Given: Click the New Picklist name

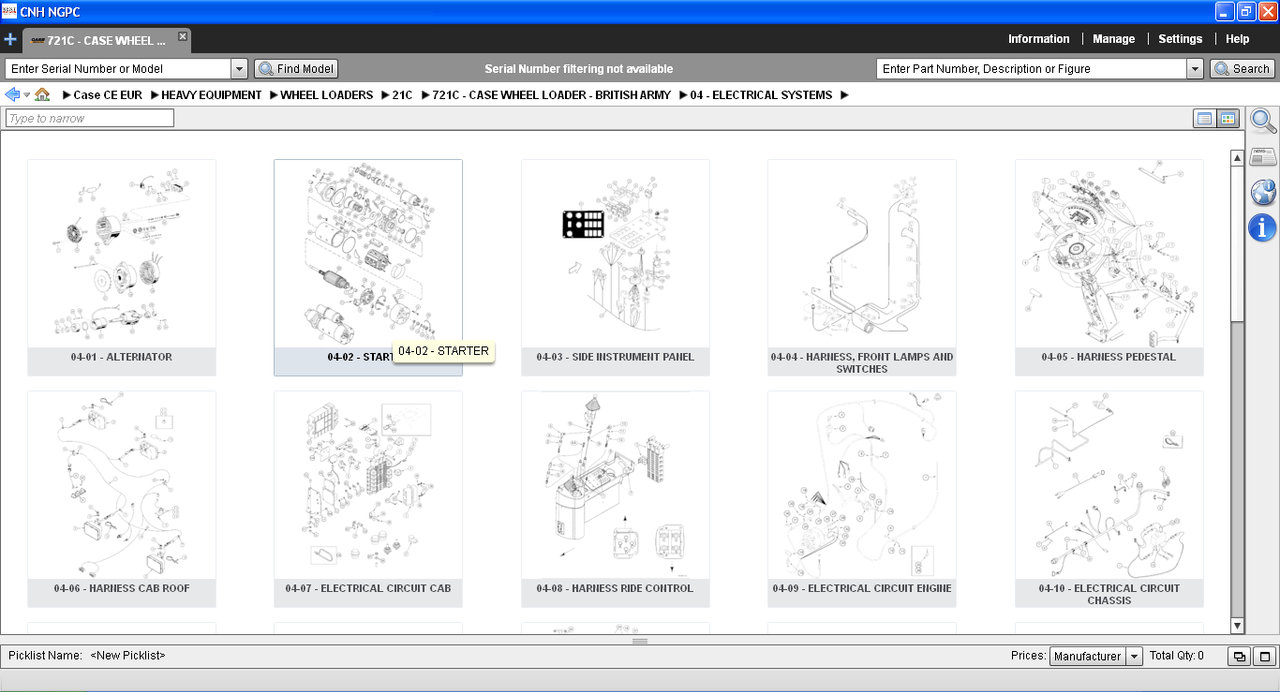Looking at the screenshot, I should [x=127, y=656].
